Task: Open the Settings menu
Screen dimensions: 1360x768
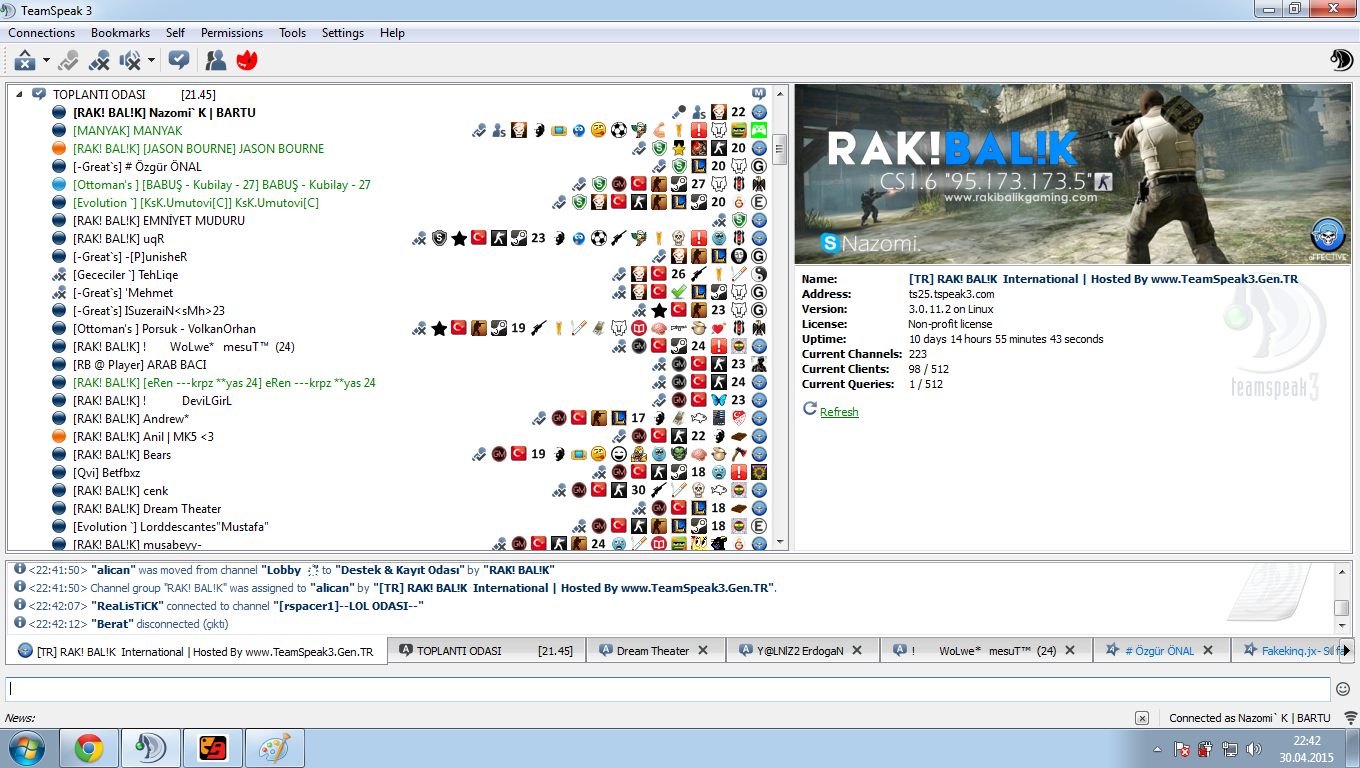Action: pyautogui.click(x=343, y=33)
